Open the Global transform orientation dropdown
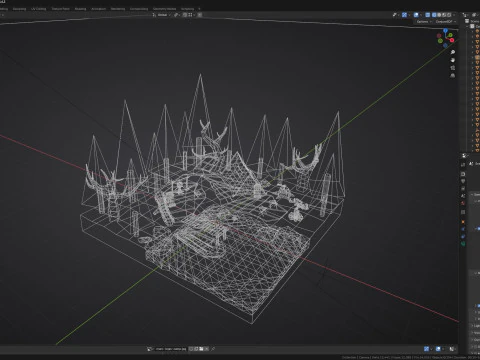 (x=162, y=15)
